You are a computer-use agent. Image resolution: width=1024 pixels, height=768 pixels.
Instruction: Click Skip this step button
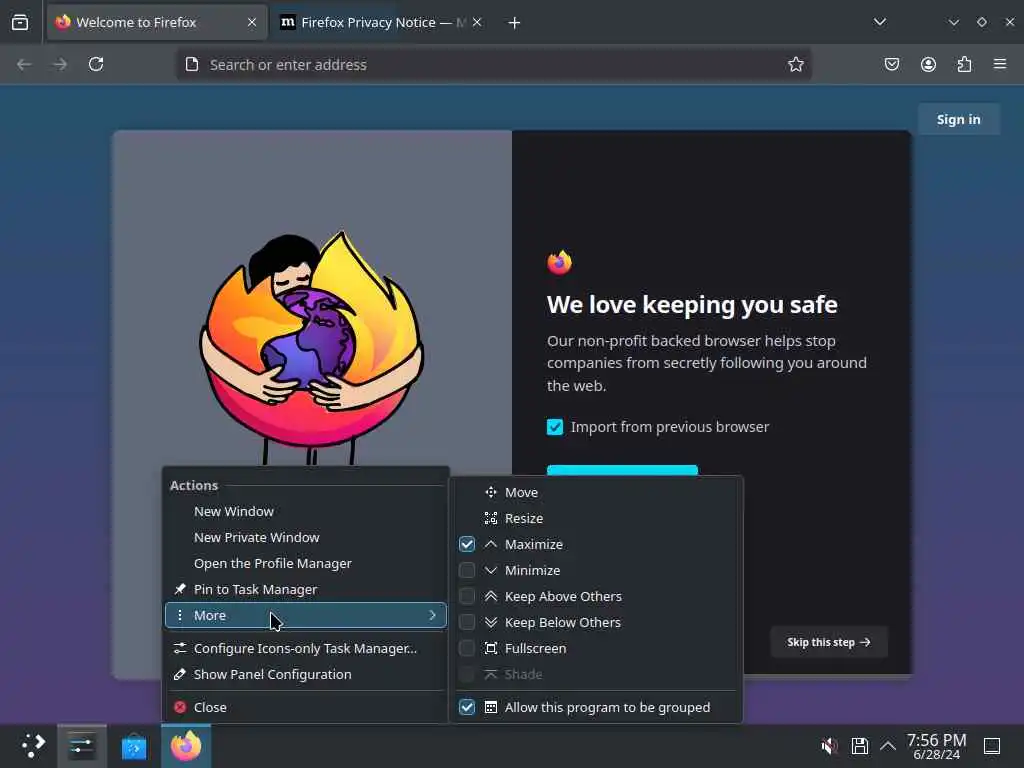tap(829, 643)
